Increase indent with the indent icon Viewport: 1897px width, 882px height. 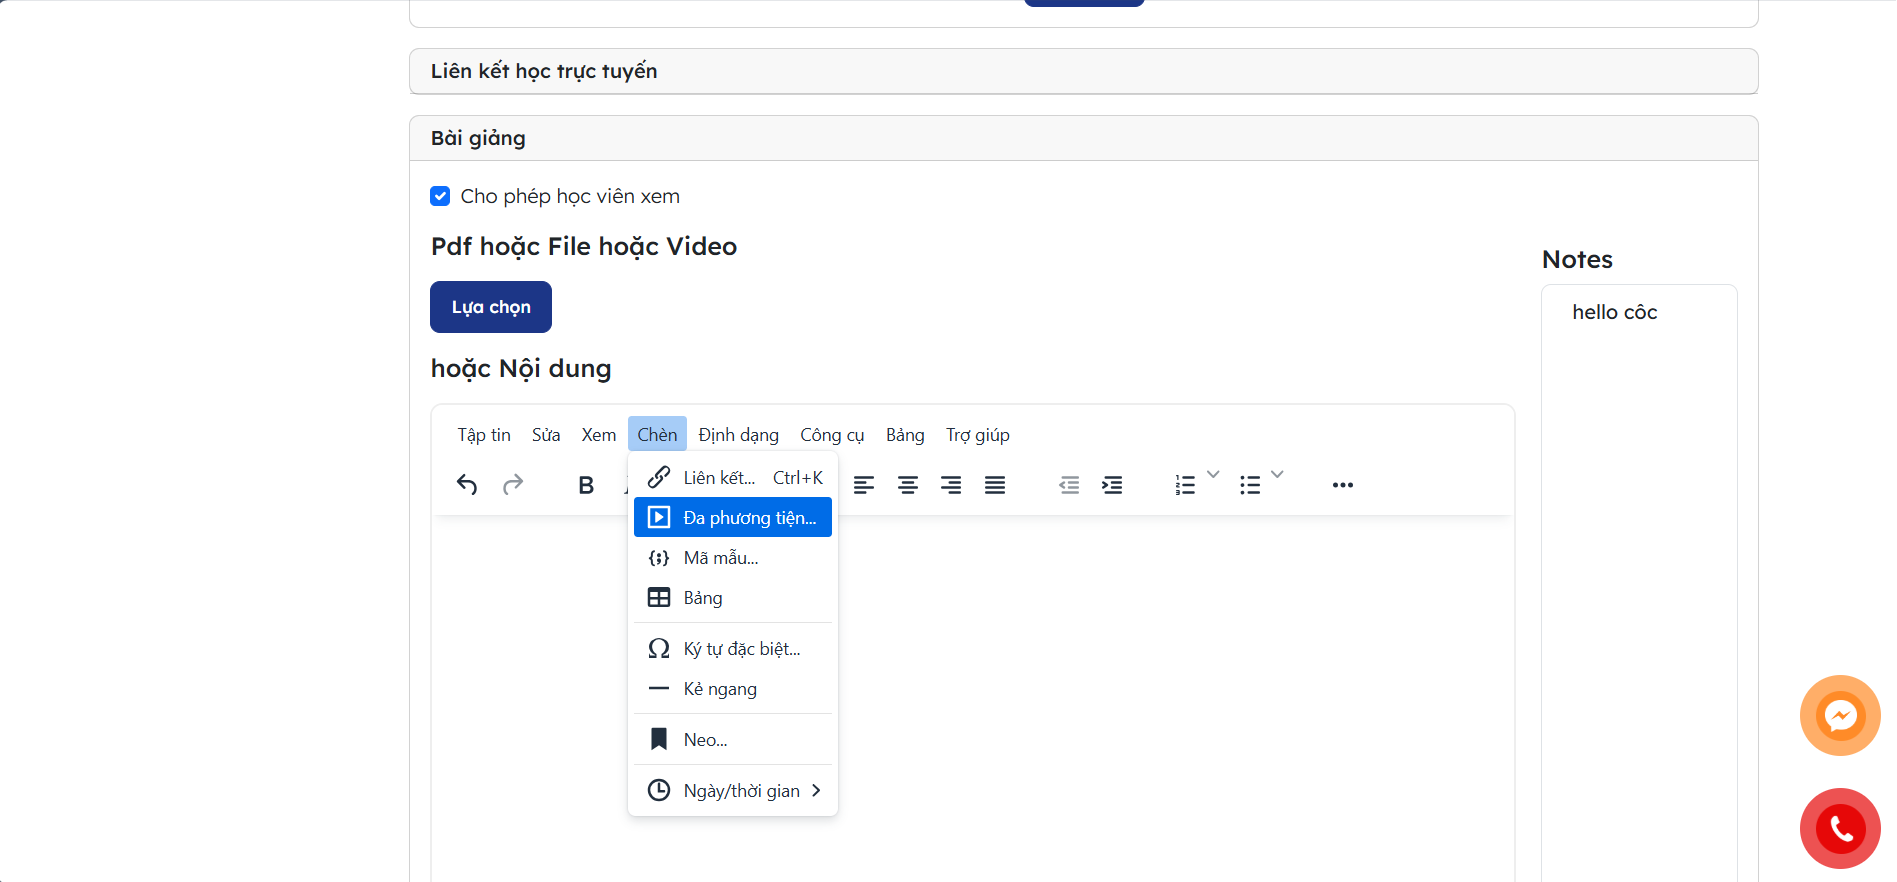(x=1112, y=485)
